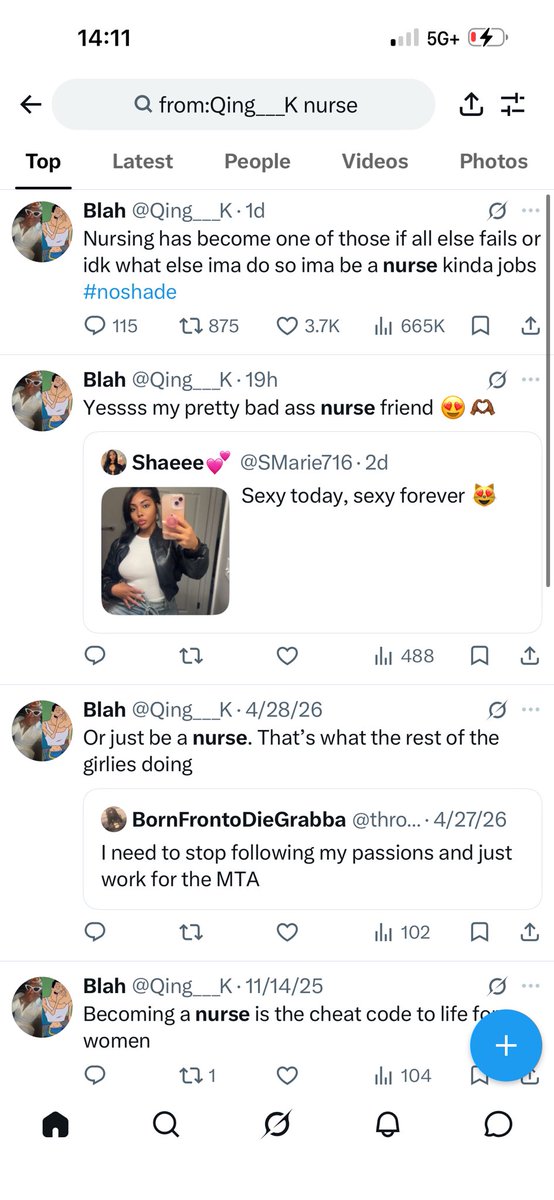This screenshot has width=554, height=1200.
Task: Edit the 'from:Qing___K nurse' search field
Action: tap(244, 105)
